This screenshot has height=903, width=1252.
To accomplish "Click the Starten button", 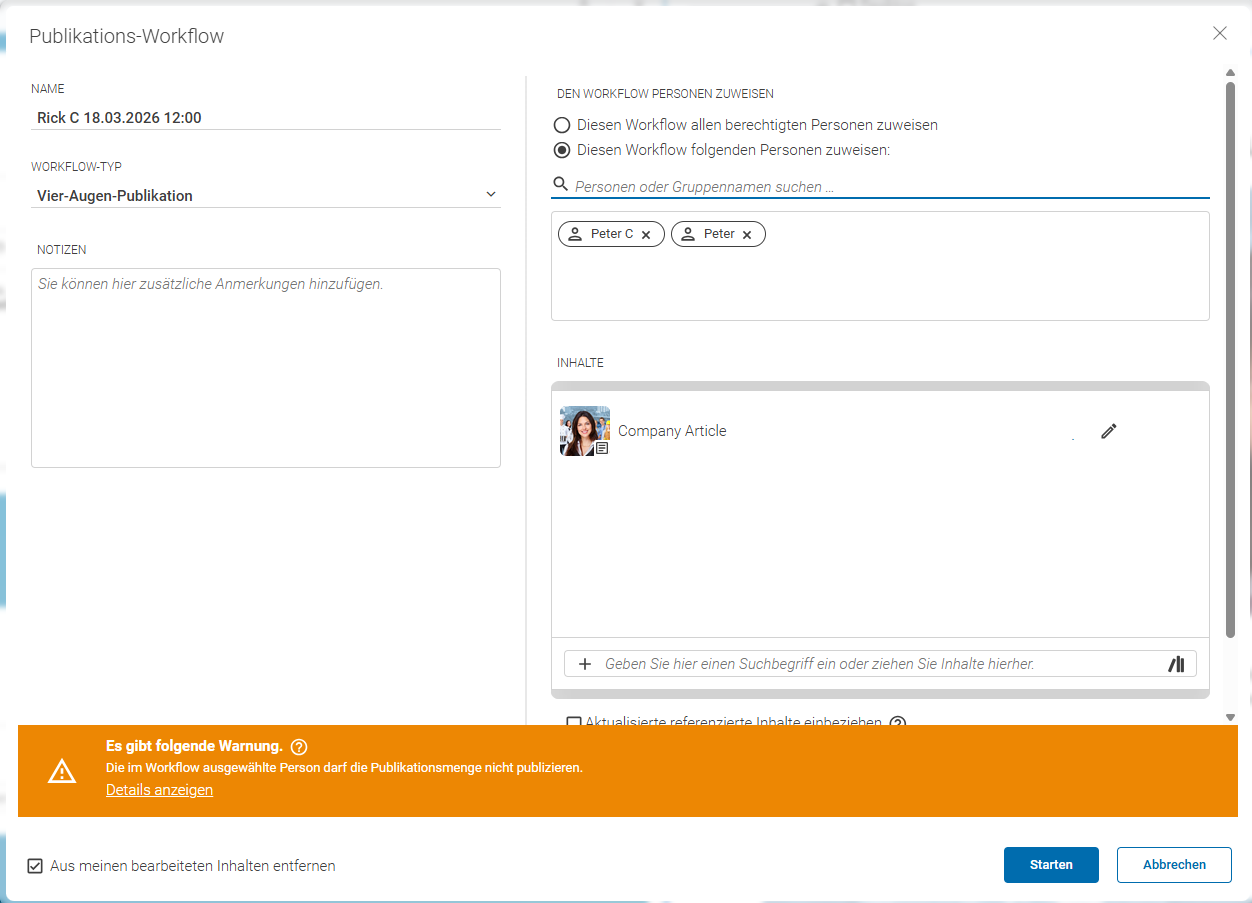I will coord(1051,865).
